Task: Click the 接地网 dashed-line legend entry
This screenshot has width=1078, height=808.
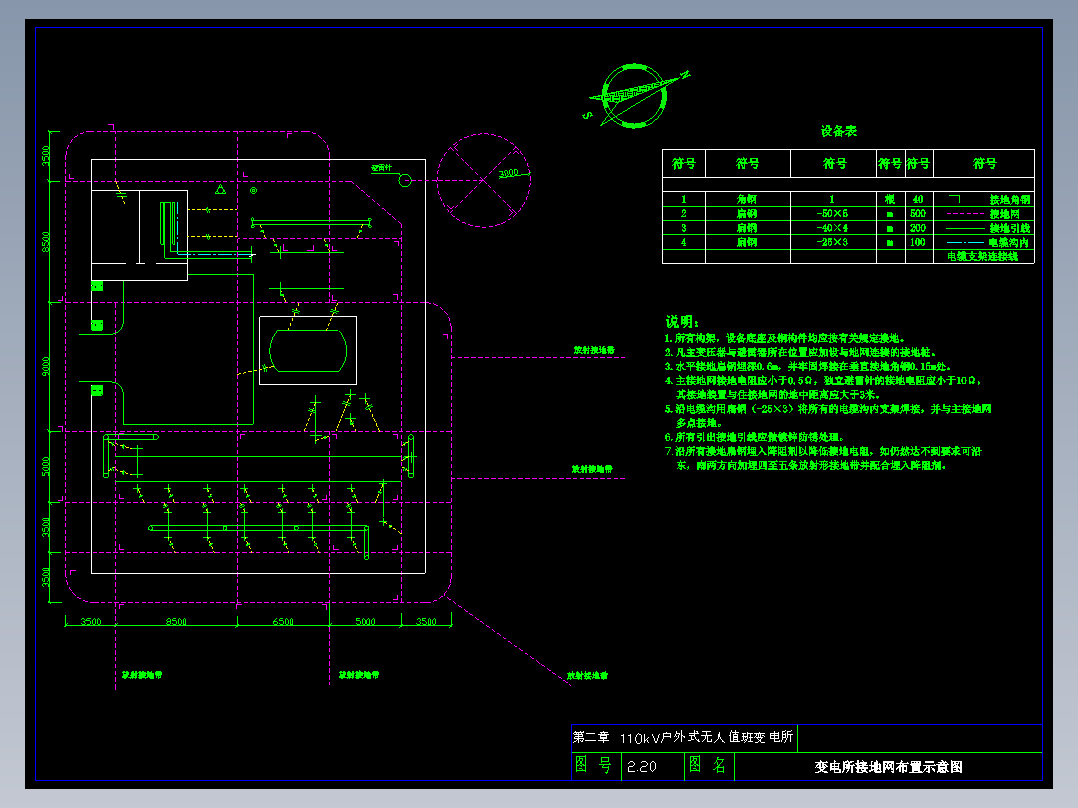Action: point(984,214)
